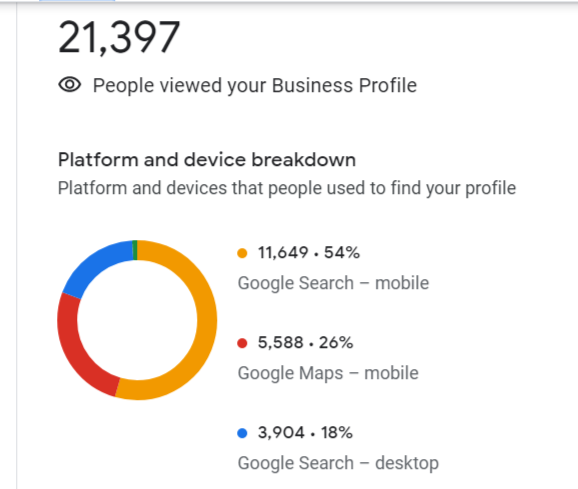
Task: Select the orange donut chart segment
Action: 206,324
